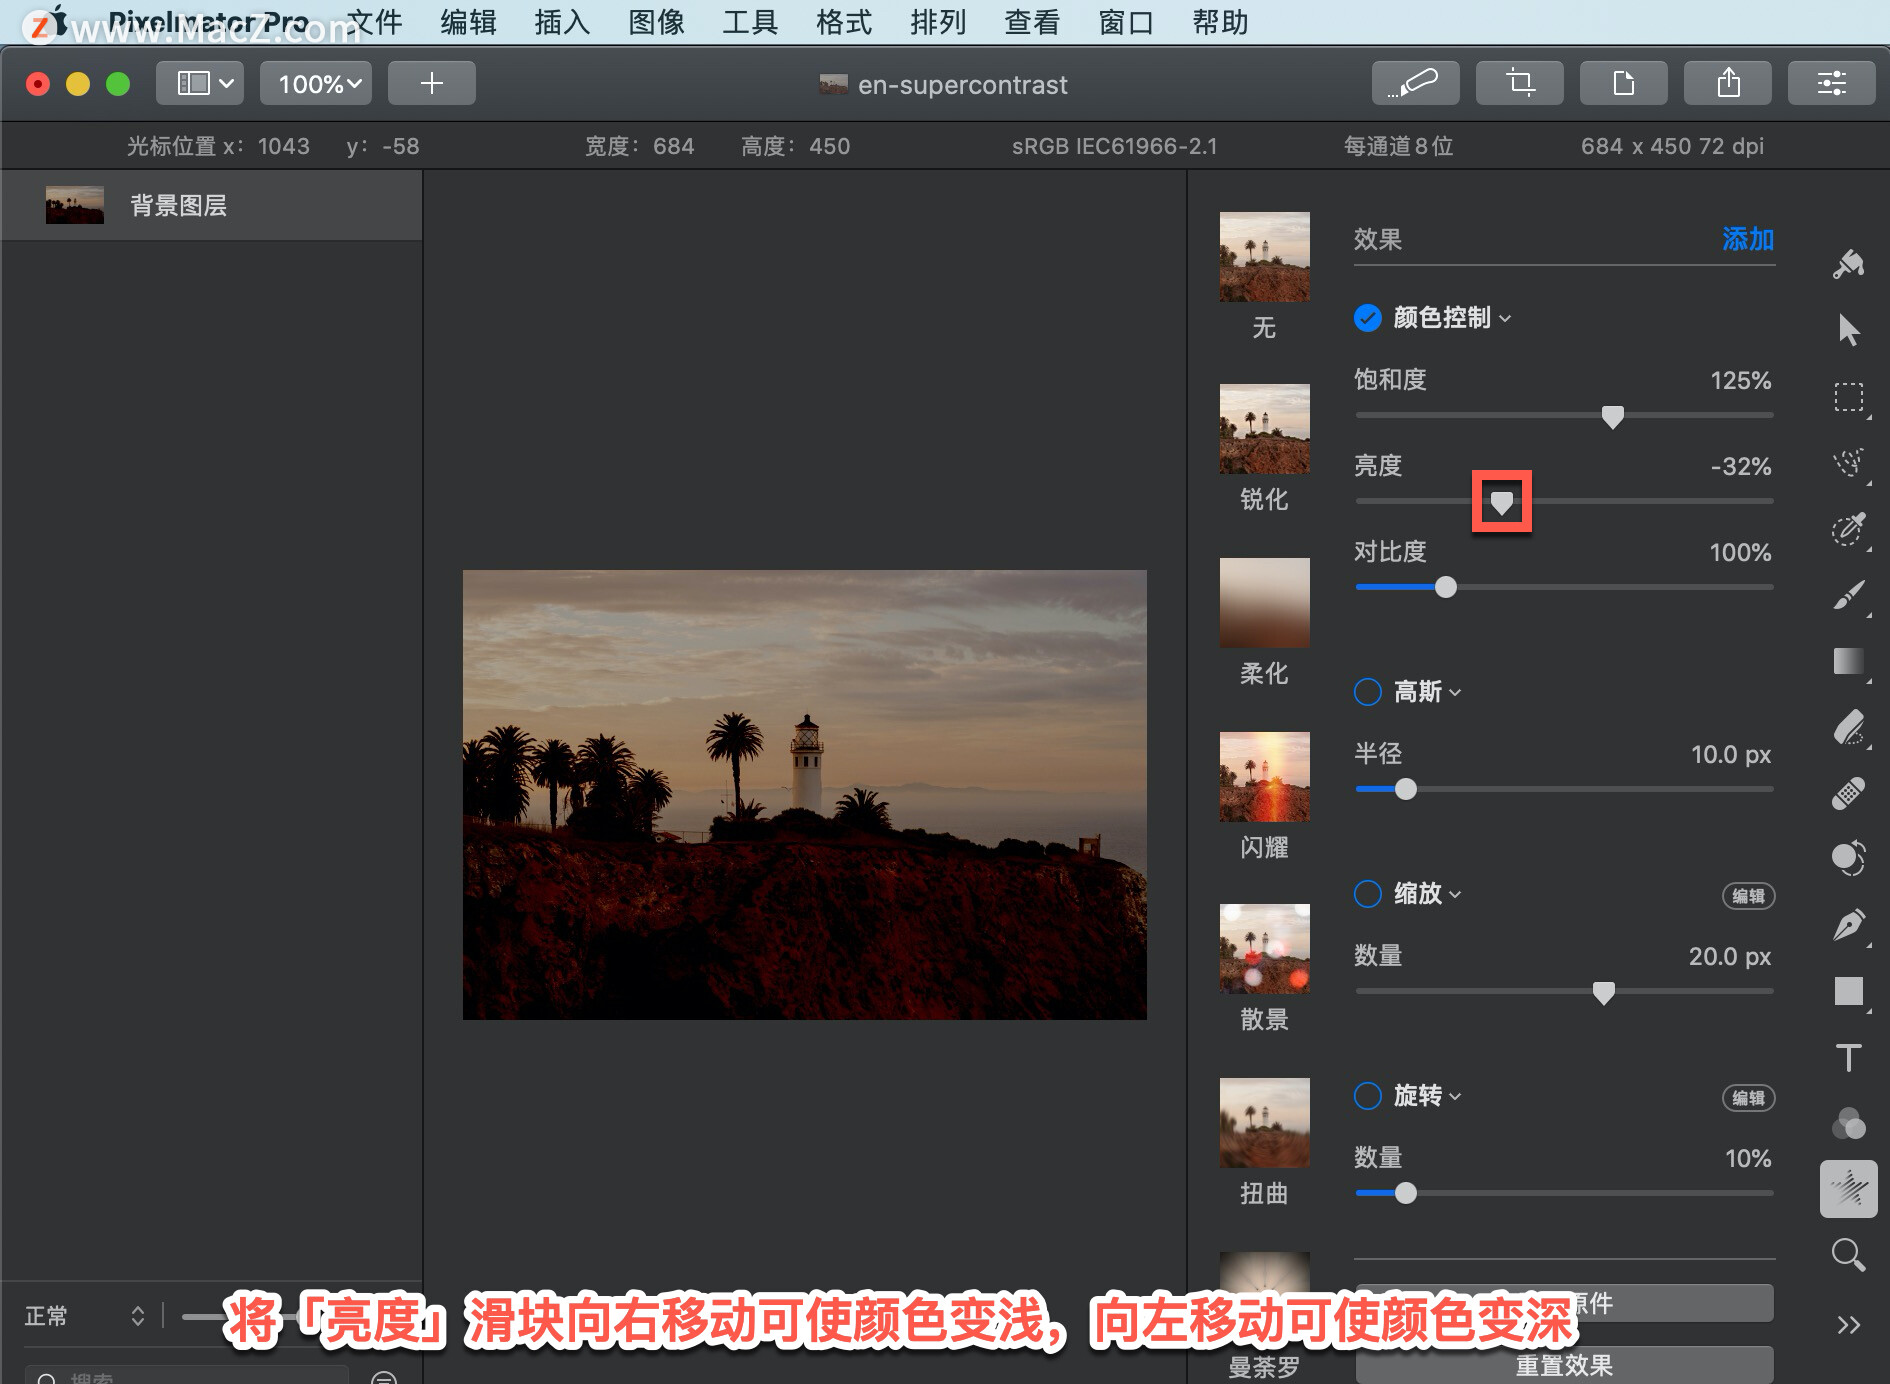Viewport: 1890px width, 1384px height.
Task: Enable the 高斯 effect checkbox
Action: pyautogui.click(x=1367, y=692)
